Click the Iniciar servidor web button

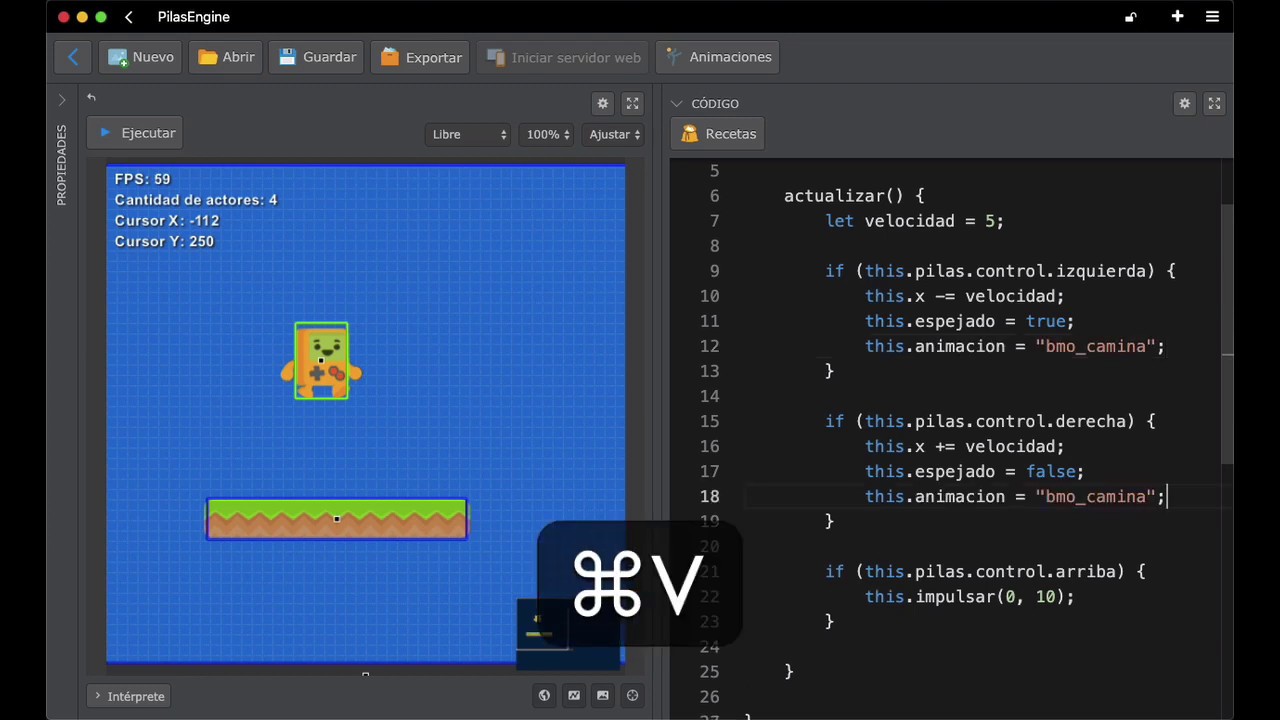coord(564,57)
